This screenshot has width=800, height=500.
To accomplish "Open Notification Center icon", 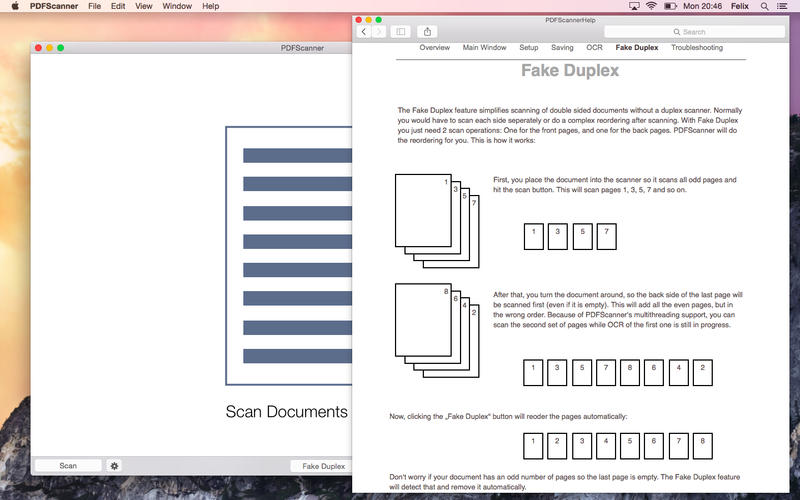I will click(783, 6).
